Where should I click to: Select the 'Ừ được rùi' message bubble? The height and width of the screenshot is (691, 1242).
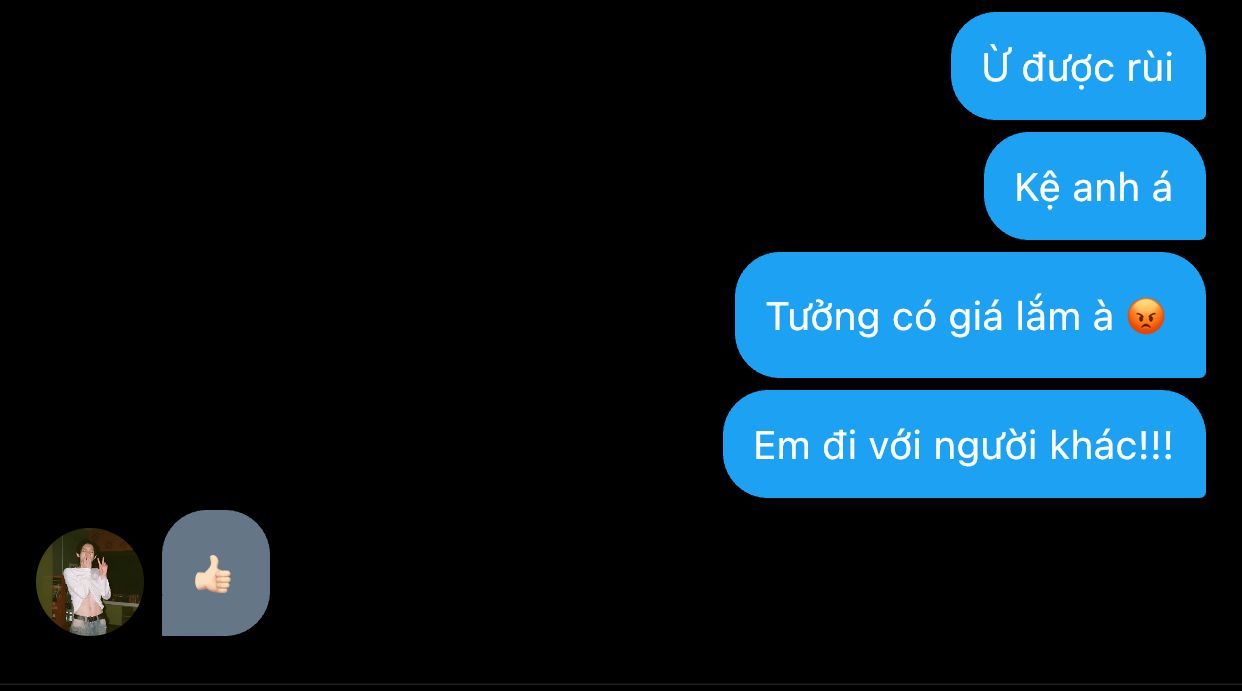pos(1078,66)
